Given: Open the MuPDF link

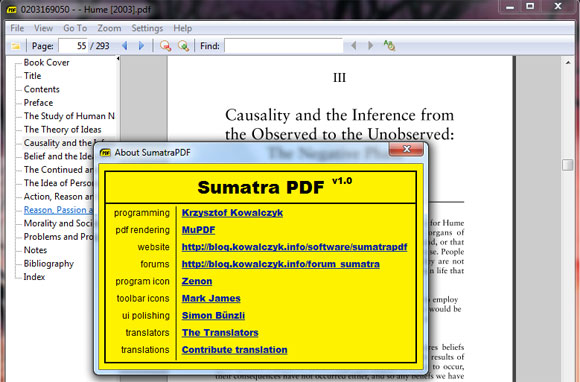Looking at the screenshot, I should coord(198,230).
